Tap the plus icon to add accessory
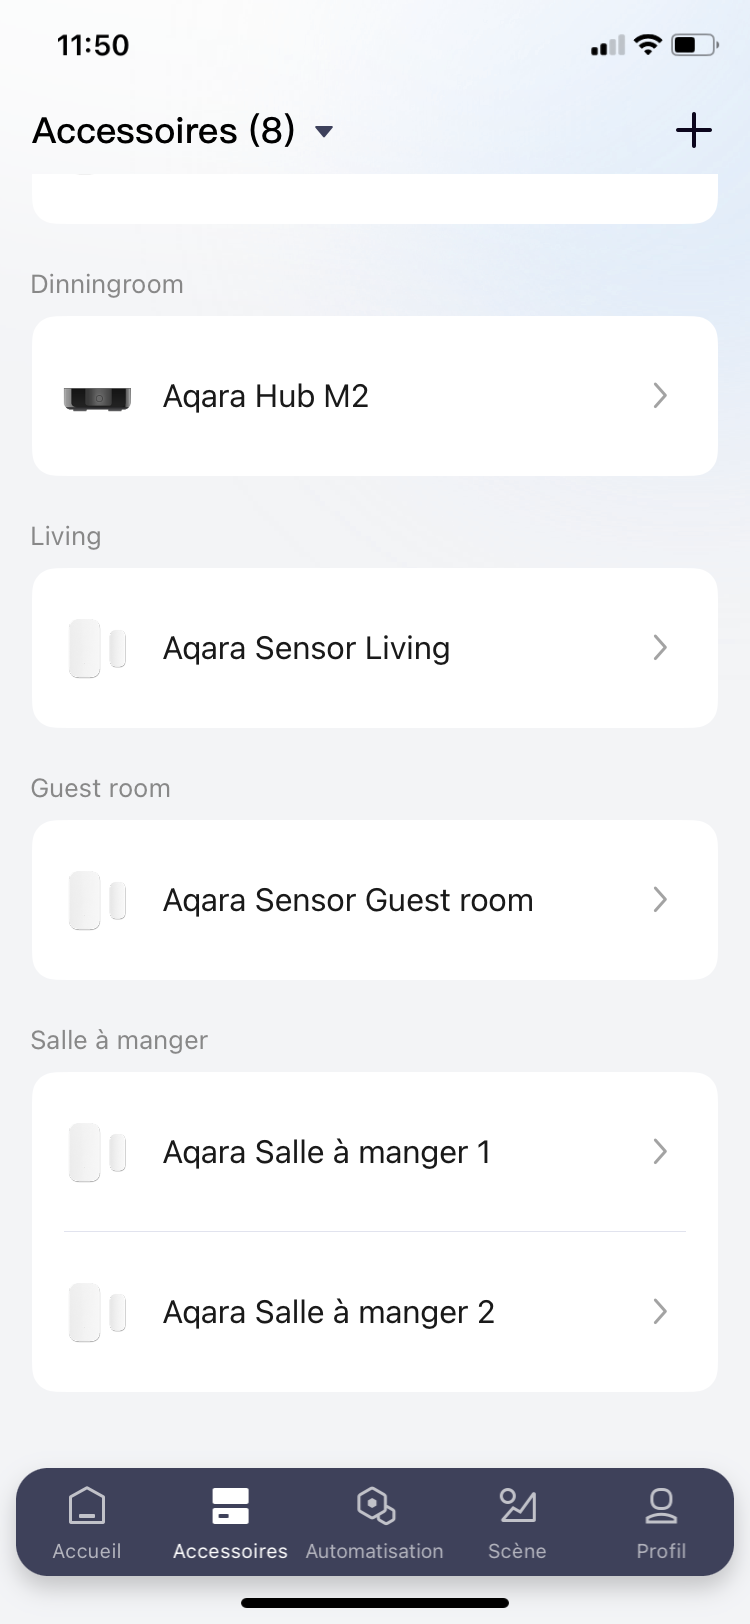The width and height of the screenshot is (750, 1624). (693, 131)
